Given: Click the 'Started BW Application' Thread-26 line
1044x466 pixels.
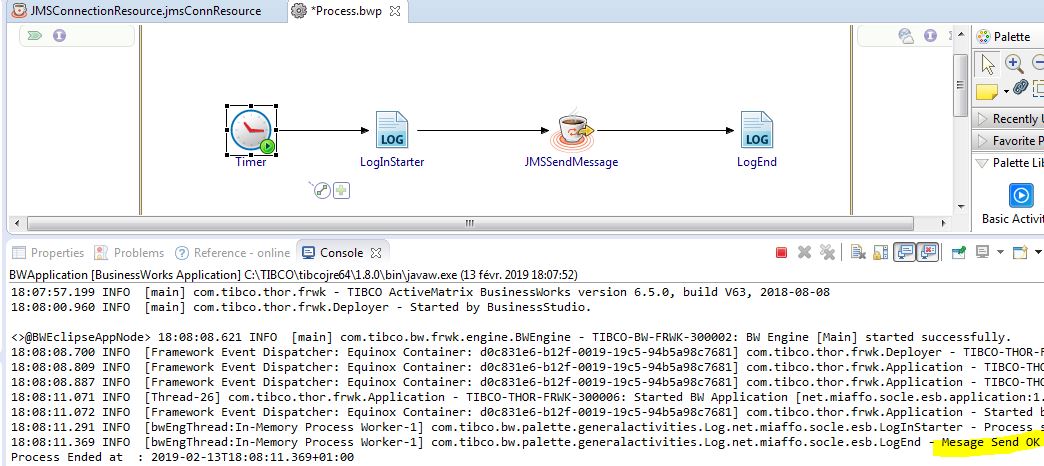Looking at the screenshot, I should point(527,397).
